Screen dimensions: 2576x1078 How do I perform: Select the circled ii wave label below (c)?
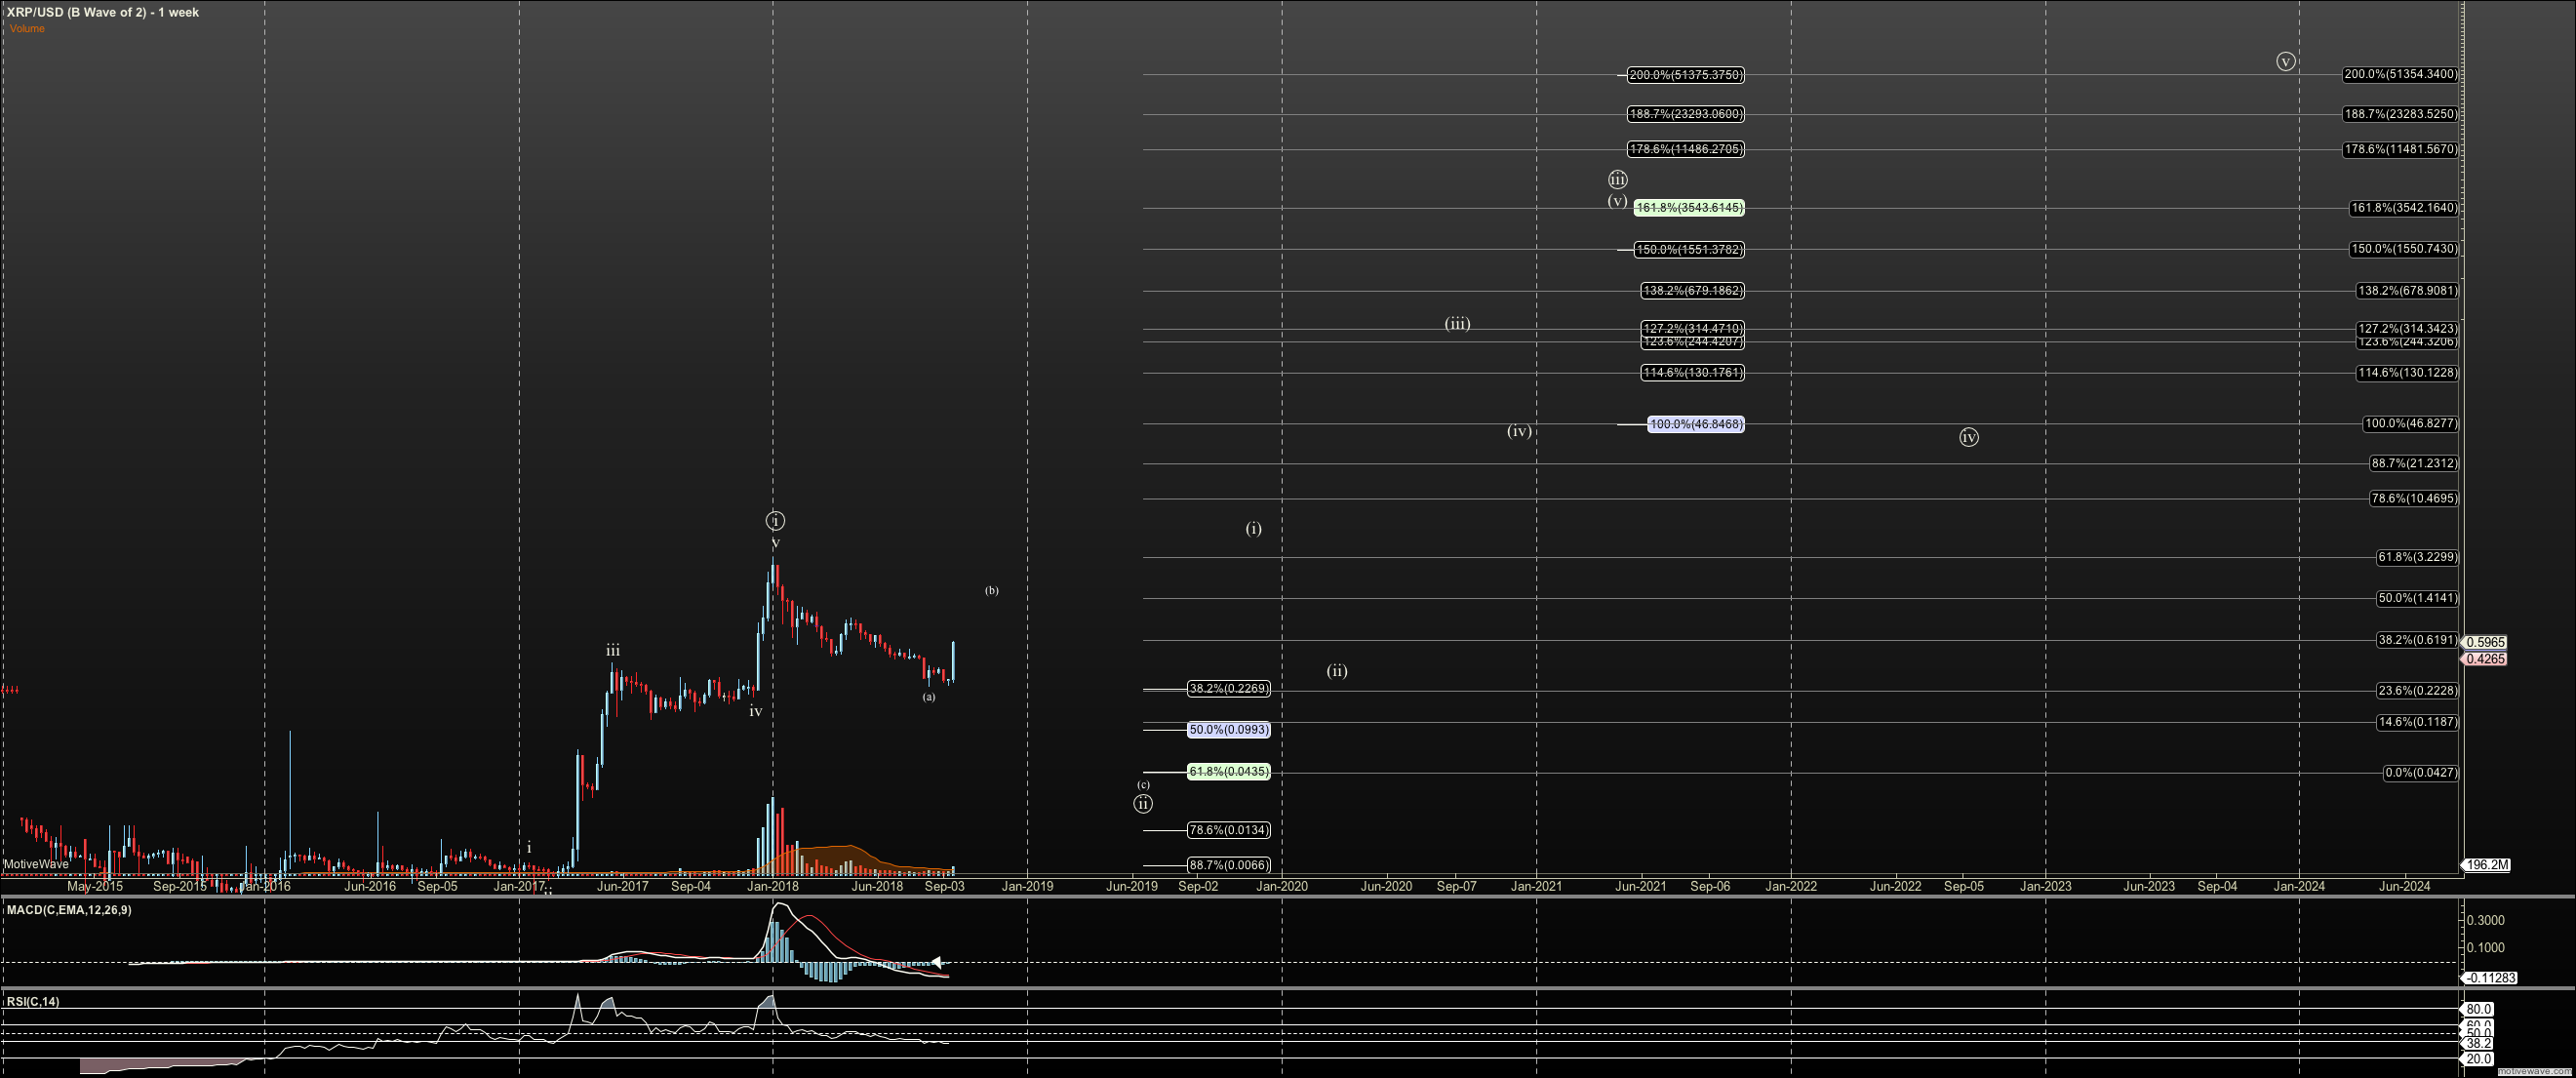coord(1143,804)
